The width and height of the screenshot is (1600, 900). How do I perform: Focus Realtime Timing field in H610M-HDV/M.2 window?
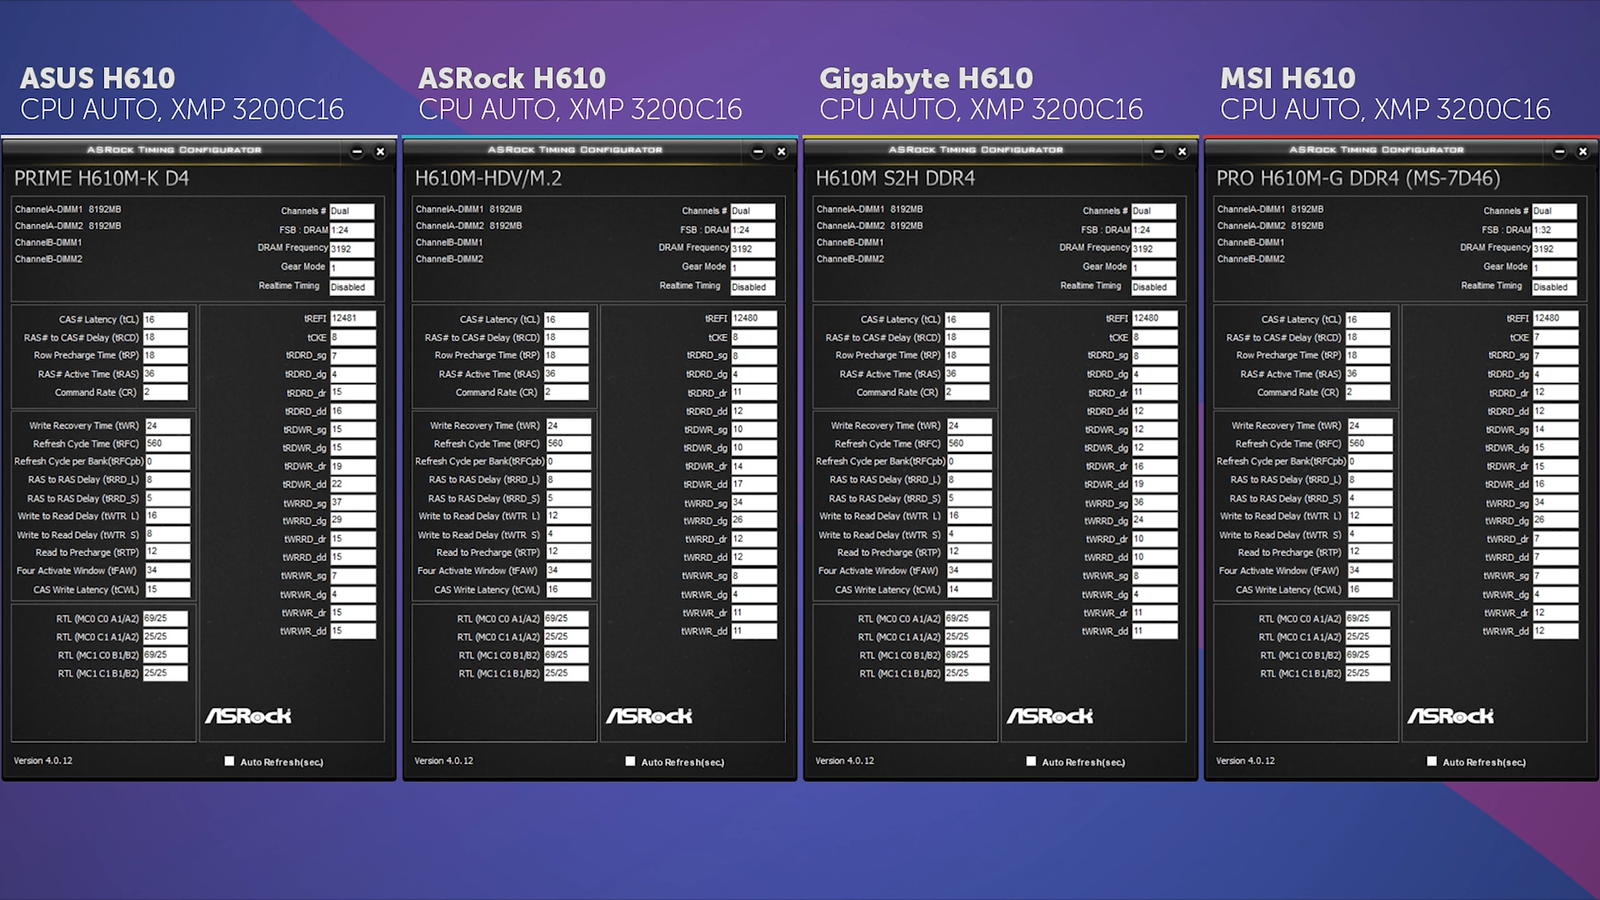point(753,287)
